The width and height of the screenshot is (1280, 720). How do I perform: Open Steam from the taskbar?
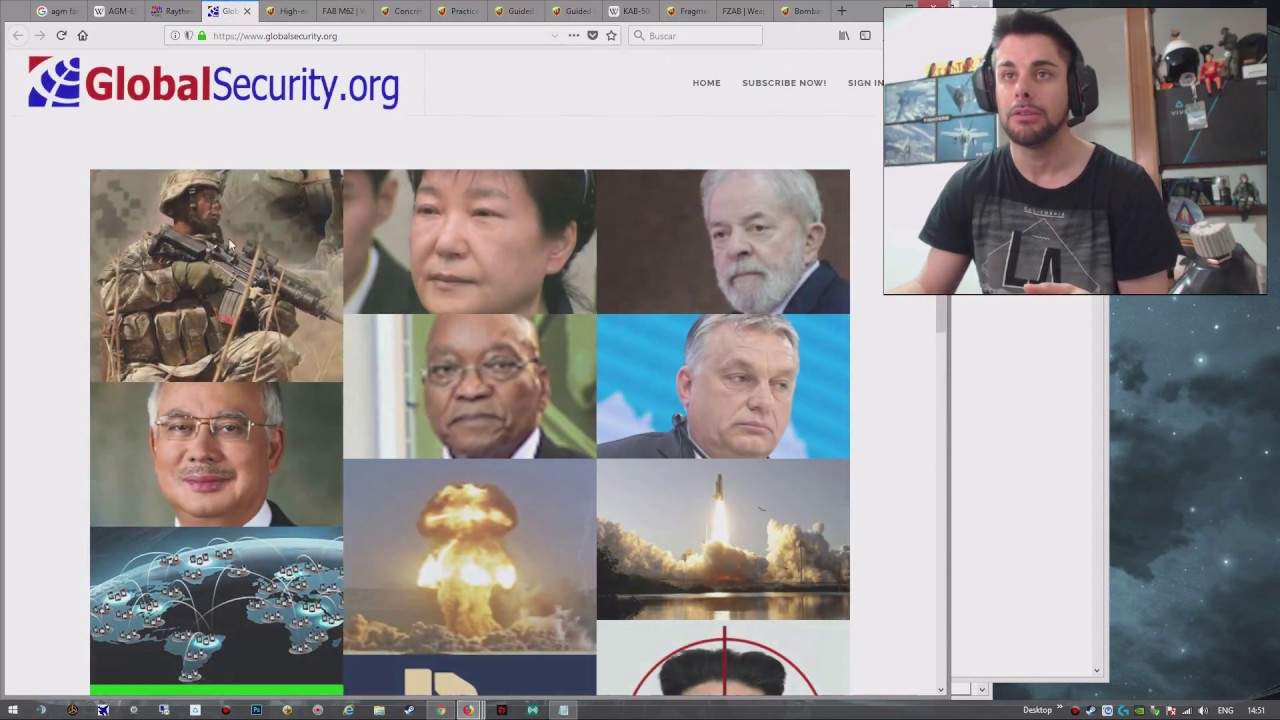[x=409, y=710]
